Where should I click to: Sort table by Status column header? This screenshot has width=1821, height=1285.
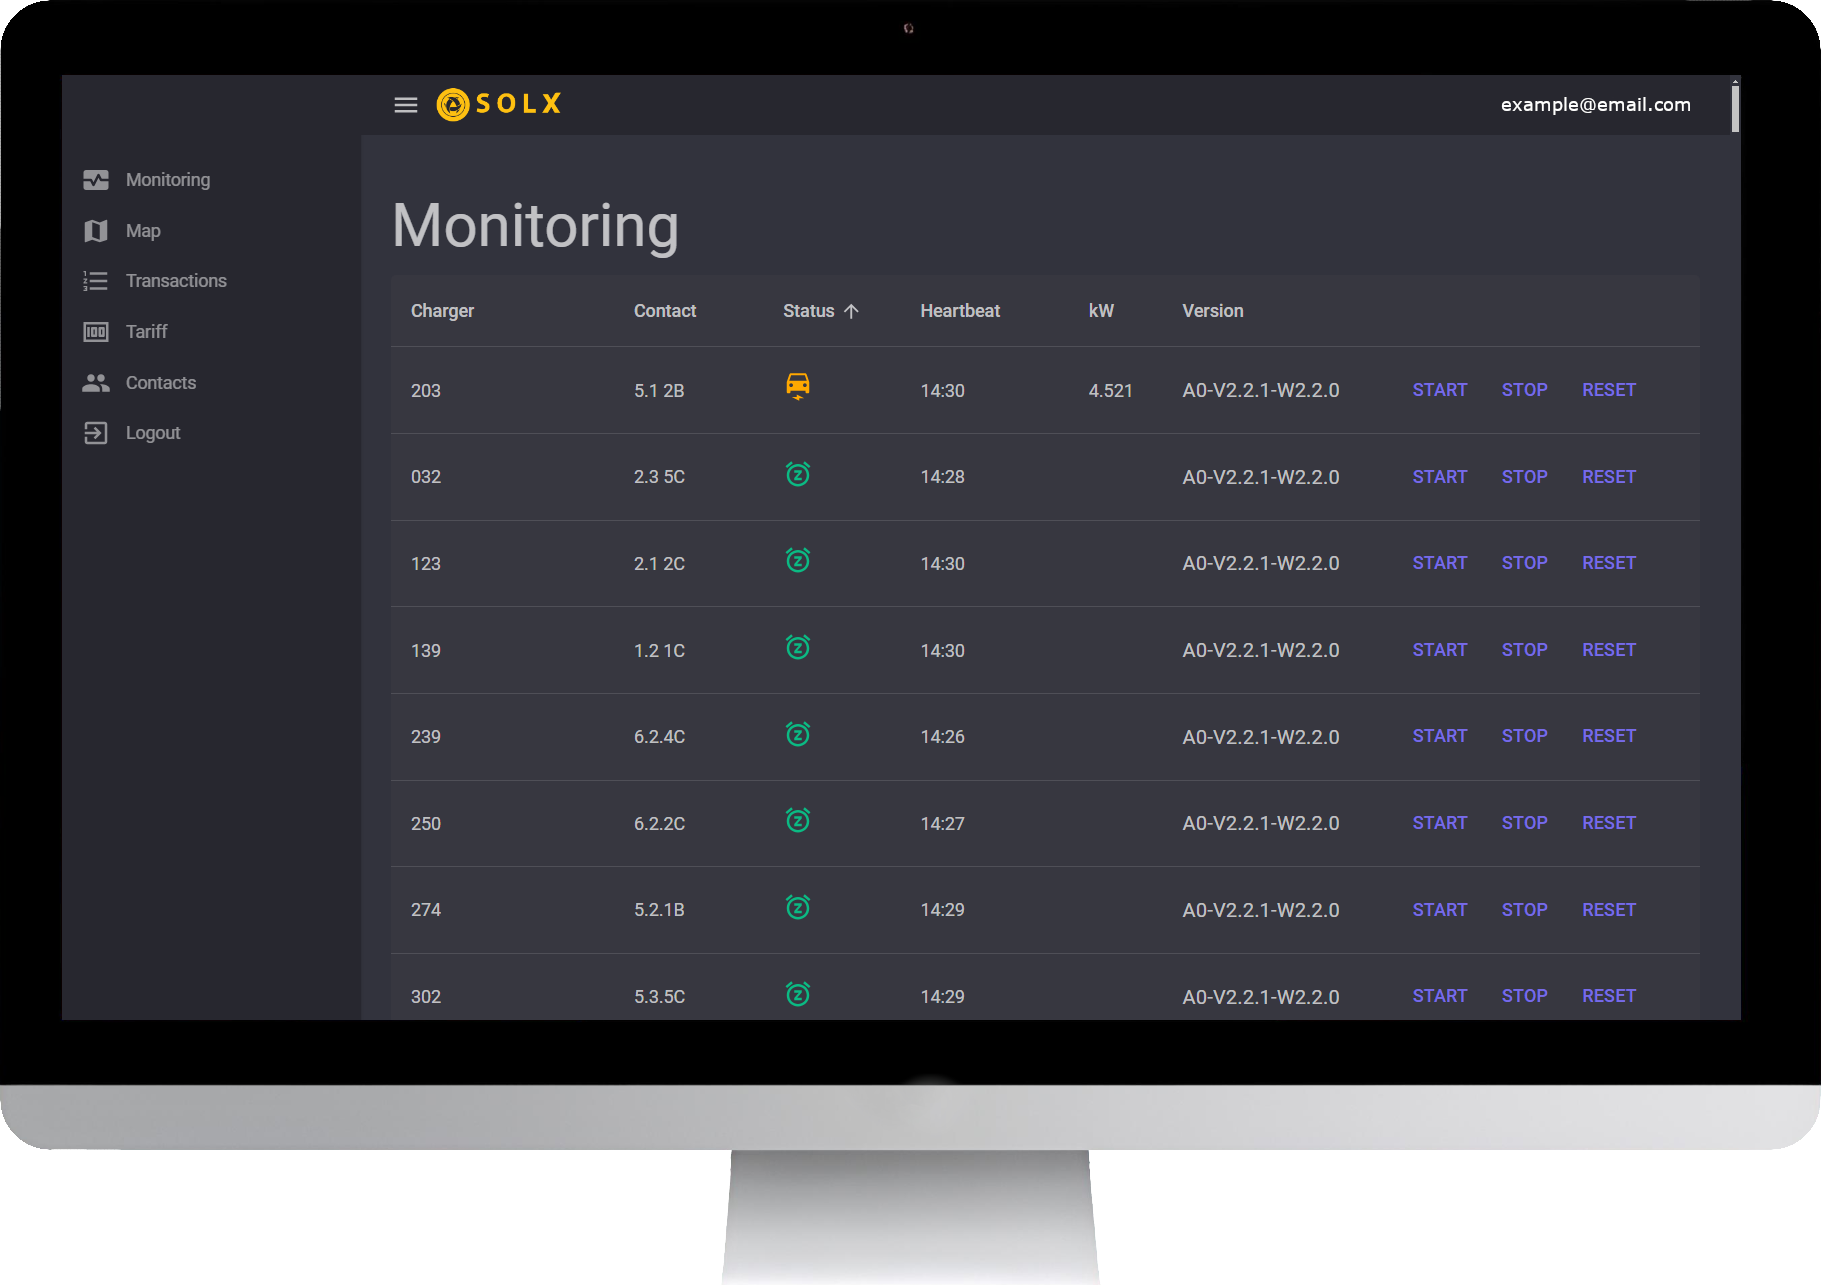(x=808, y=311)
